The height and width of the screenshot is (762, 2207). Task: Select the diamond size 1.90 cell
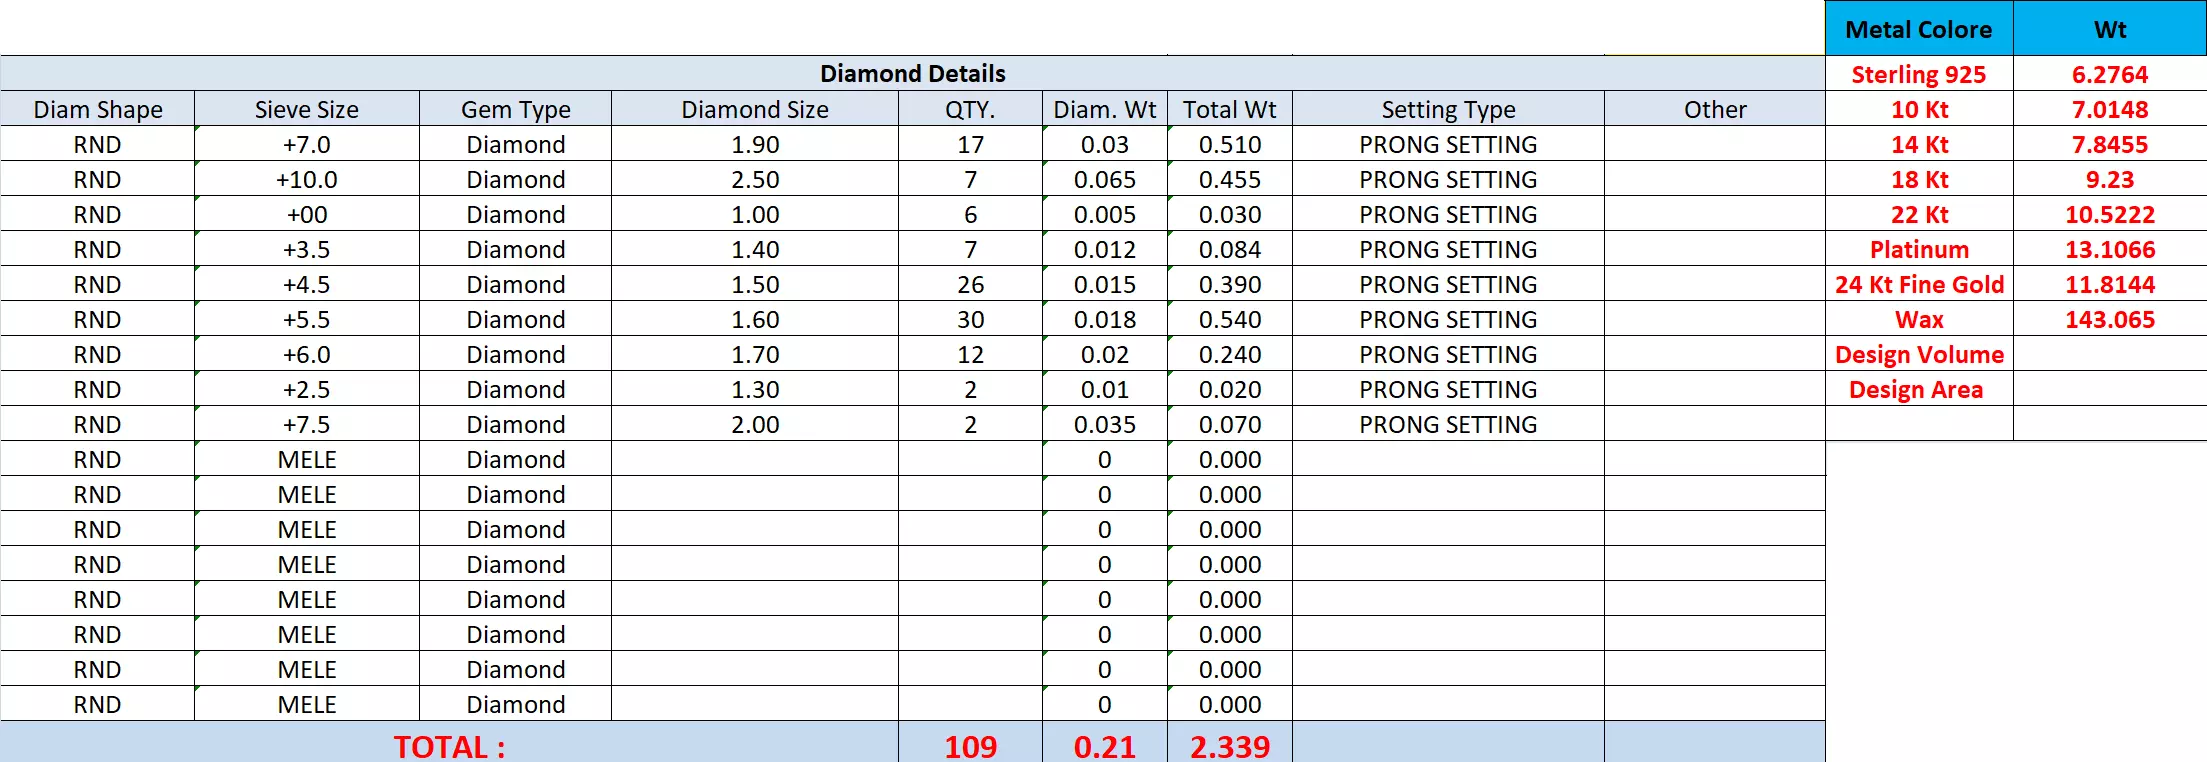(x=755, y=144)
